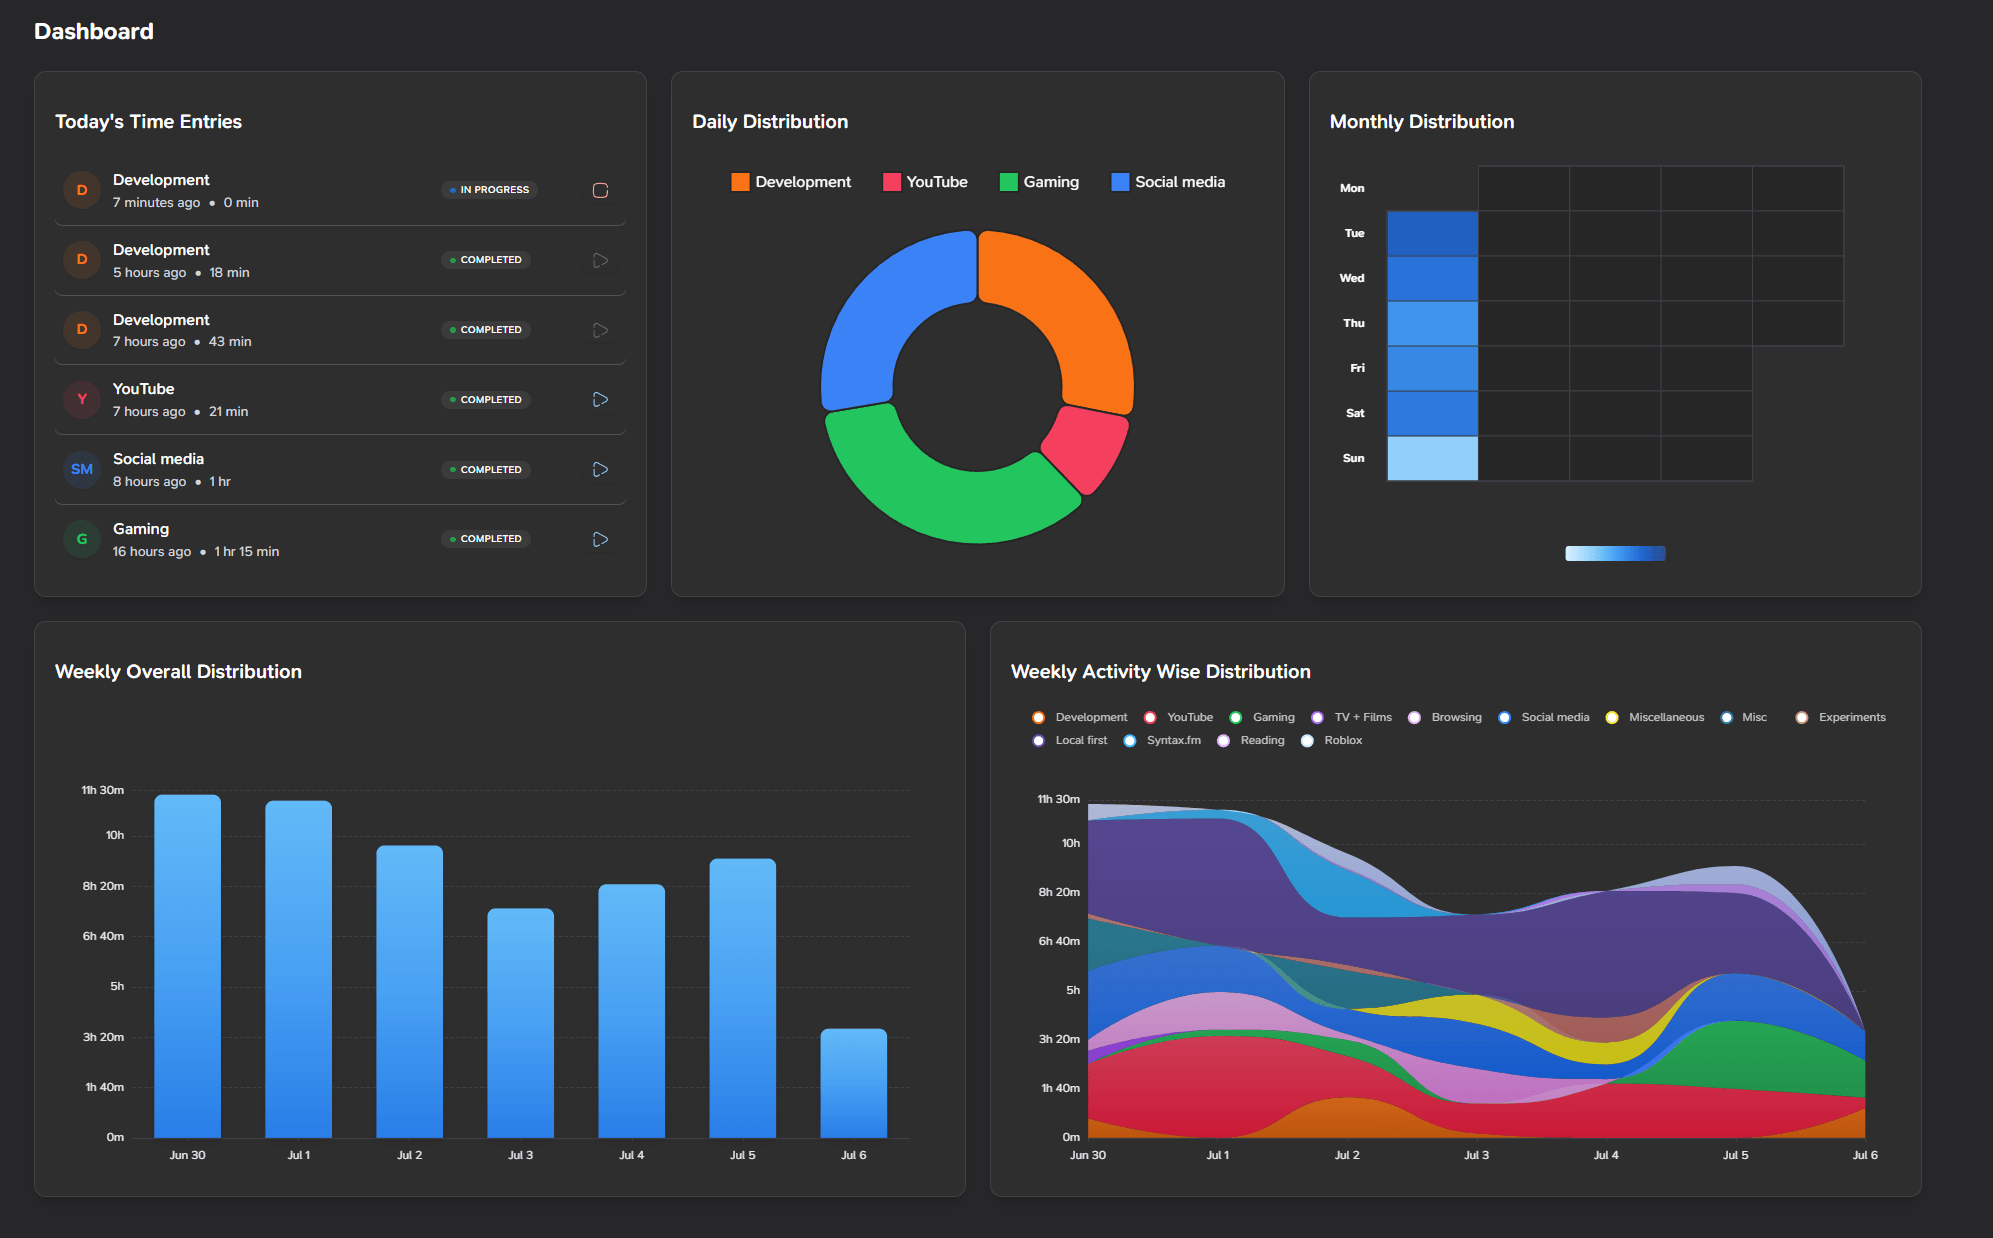This screenshot has width=1993, height=1238.
Task: Select the Jul 6 bar in Weekly Overall Distribution
Action: (x=852, y=1085)
